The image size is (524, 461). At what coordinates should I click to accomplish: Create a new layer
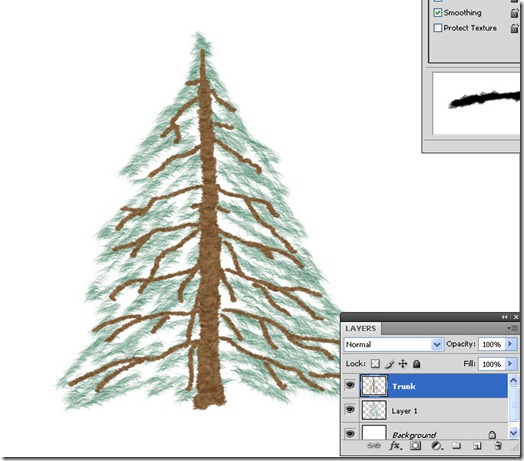(477, 446)
